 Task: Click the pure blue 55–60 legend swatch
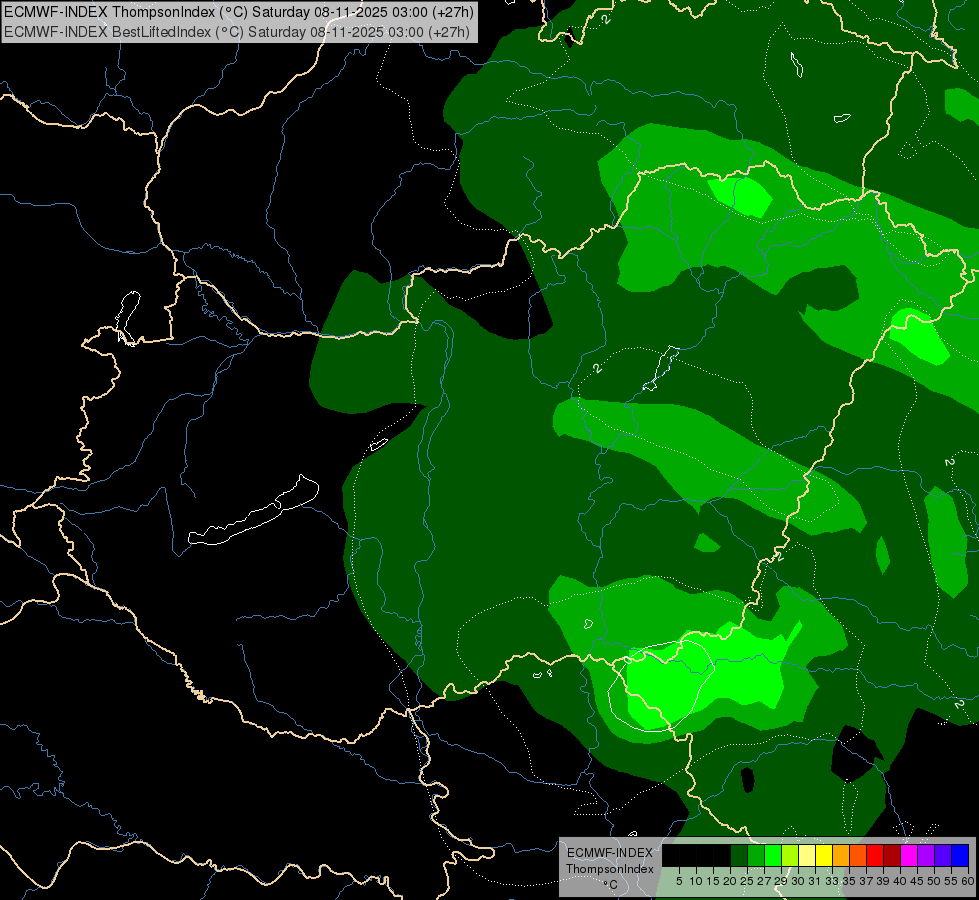(x=960, y=855)
